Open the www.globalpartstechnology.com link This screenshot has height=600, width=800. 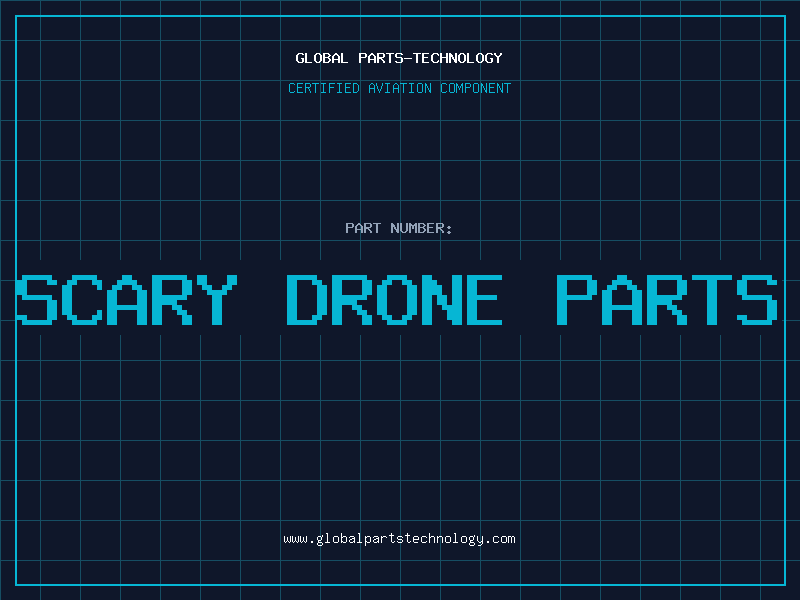pos(399,539)
